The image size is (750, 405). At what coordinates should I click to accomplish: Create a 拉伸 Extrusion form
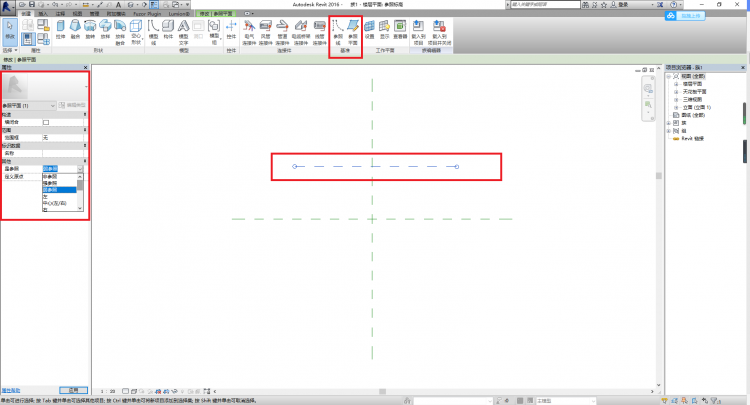60,30
